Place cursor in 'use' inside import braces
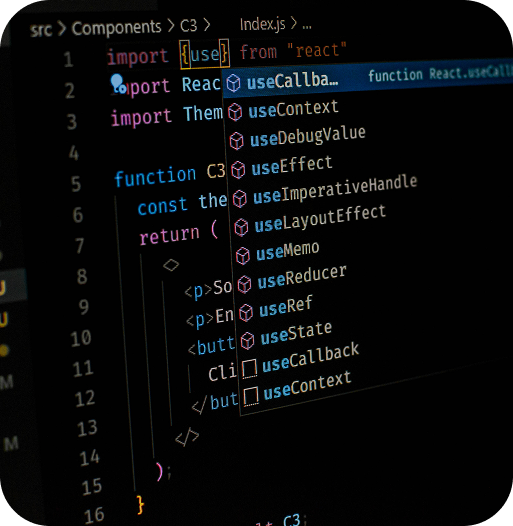The height and width of the screenshot is (526, 513). pos(205,54)
